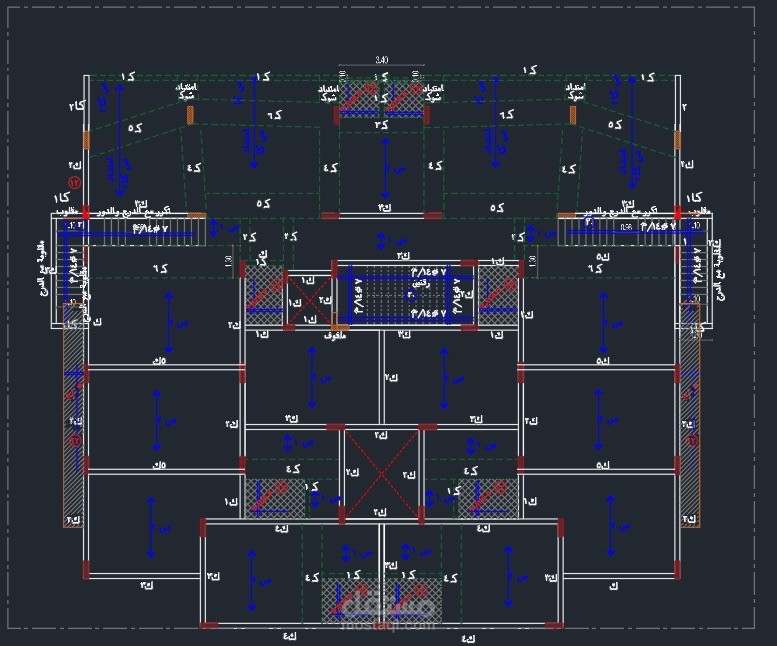777x646 pixels.
Task: Select the 3.40 dimension text at top
Action: pyautogui.click(x=382, y=60)
